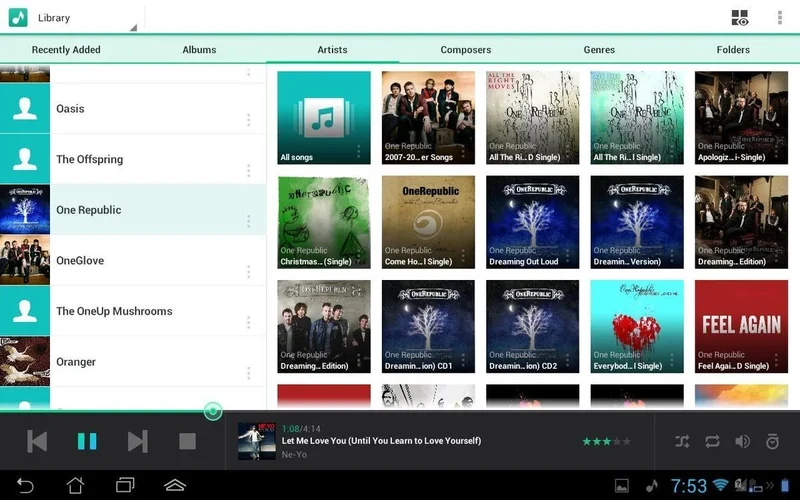800x500 pixels.
Task: Open the volume control
Action: pyautogui.click(x=742, y=441)
